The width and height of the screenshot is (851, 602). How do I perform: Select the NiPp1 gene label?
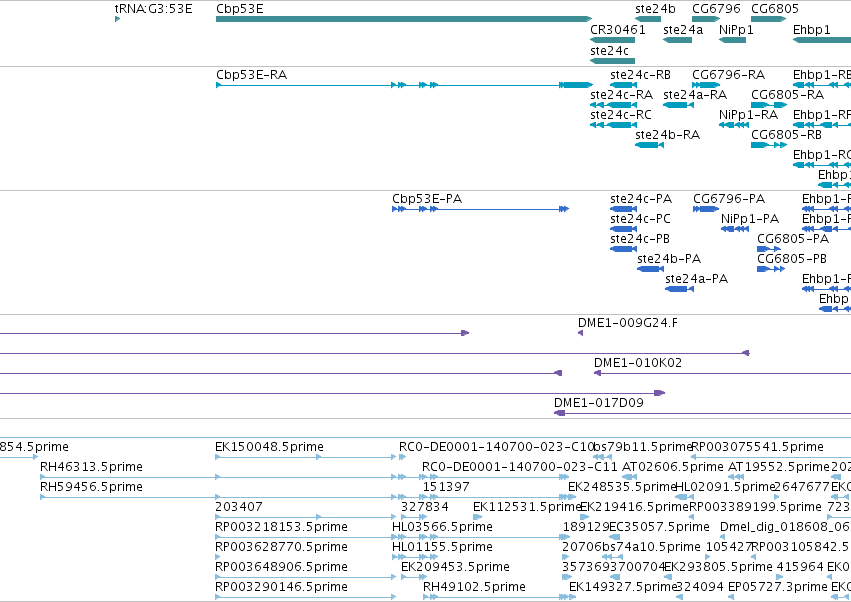(736, 30)
